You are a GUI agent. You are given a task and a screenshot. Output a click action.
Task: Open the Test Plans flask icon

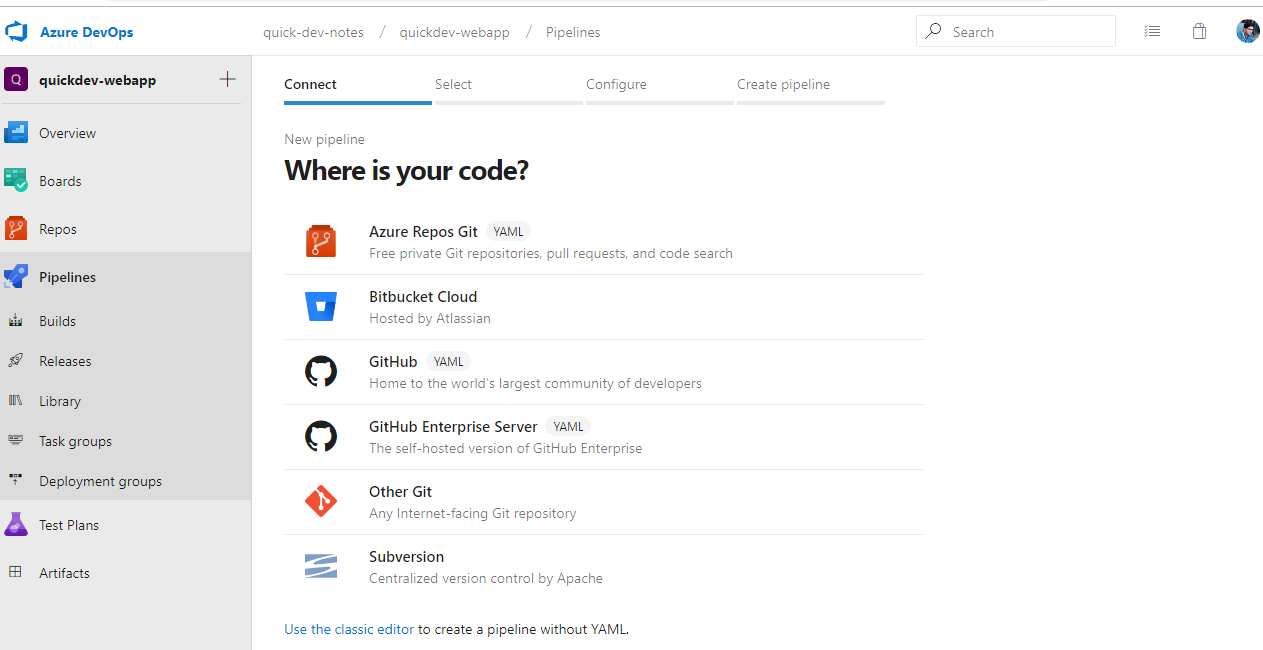[16, 525]
